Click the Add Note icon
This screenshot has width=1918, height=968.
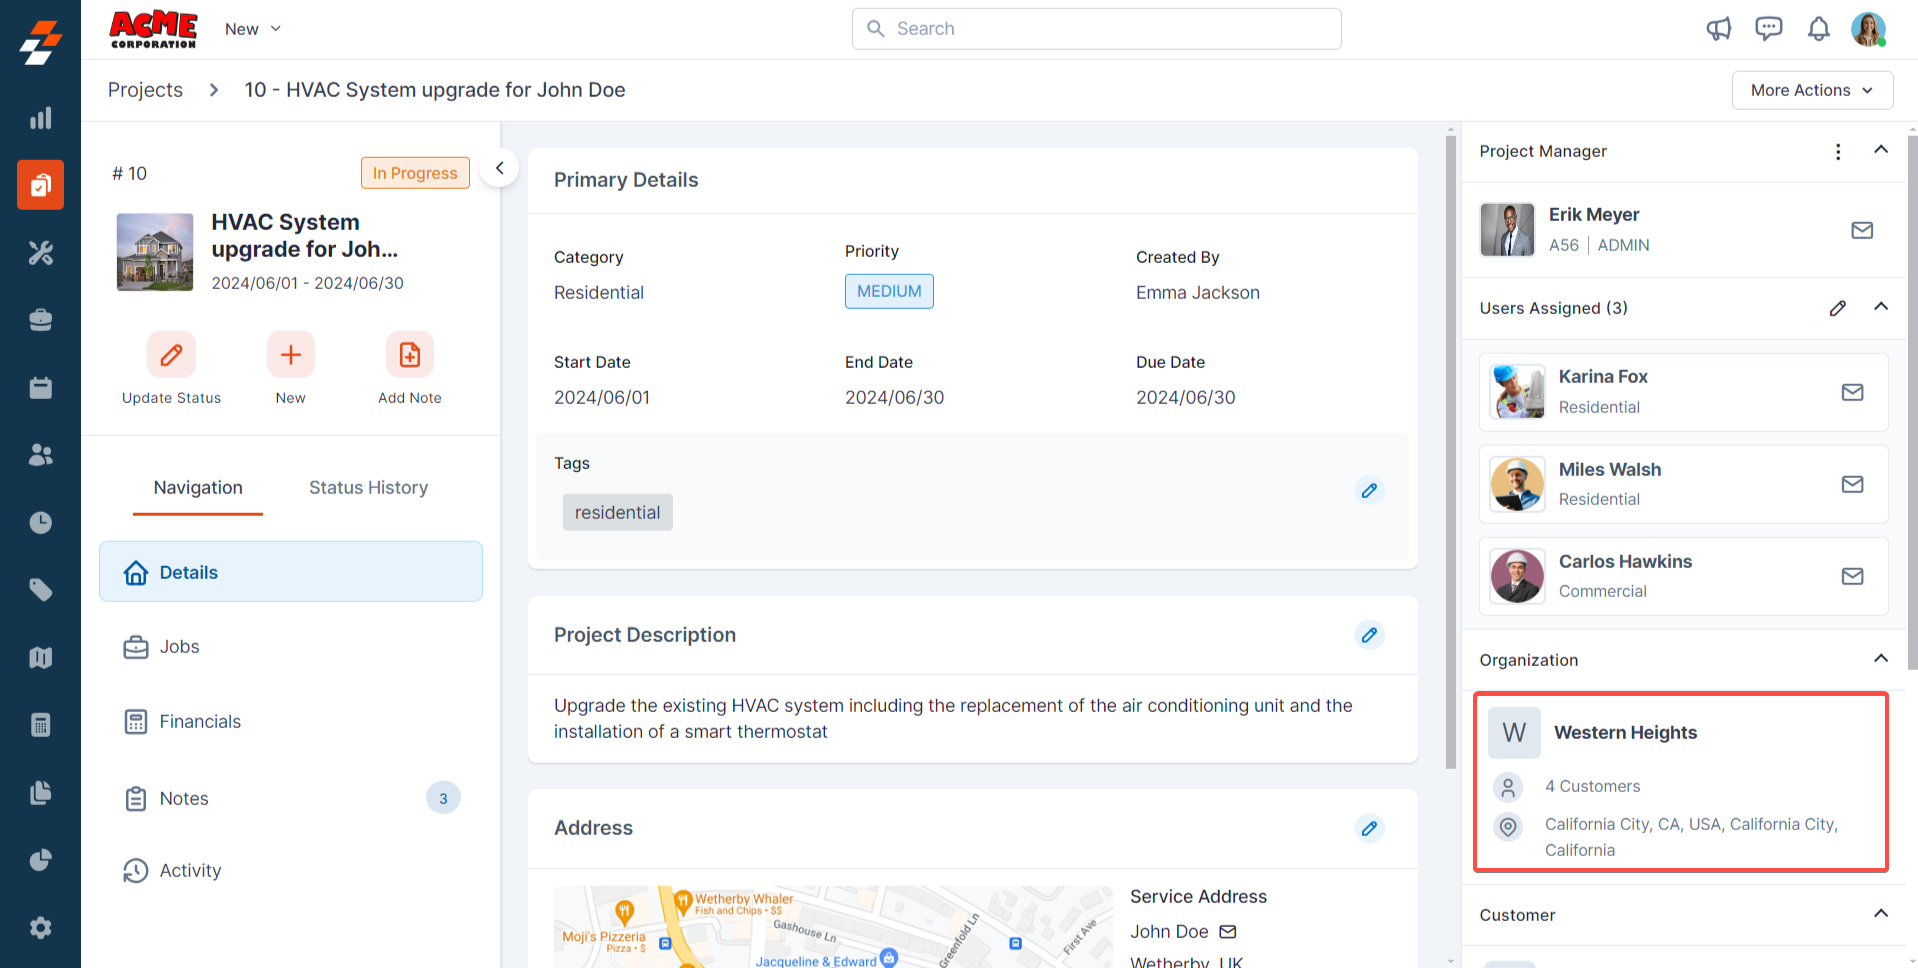[410, 355]
